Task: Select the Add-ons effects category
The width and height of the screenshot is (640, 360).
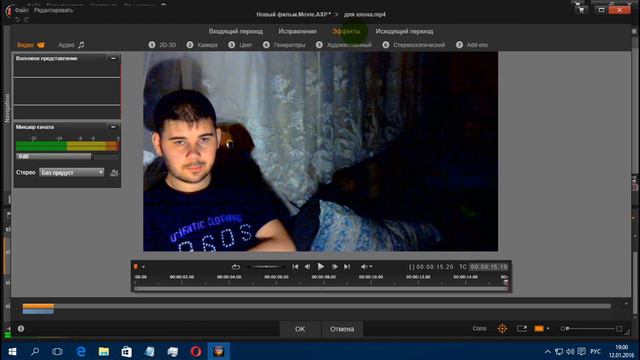Action: click(472, 45)
